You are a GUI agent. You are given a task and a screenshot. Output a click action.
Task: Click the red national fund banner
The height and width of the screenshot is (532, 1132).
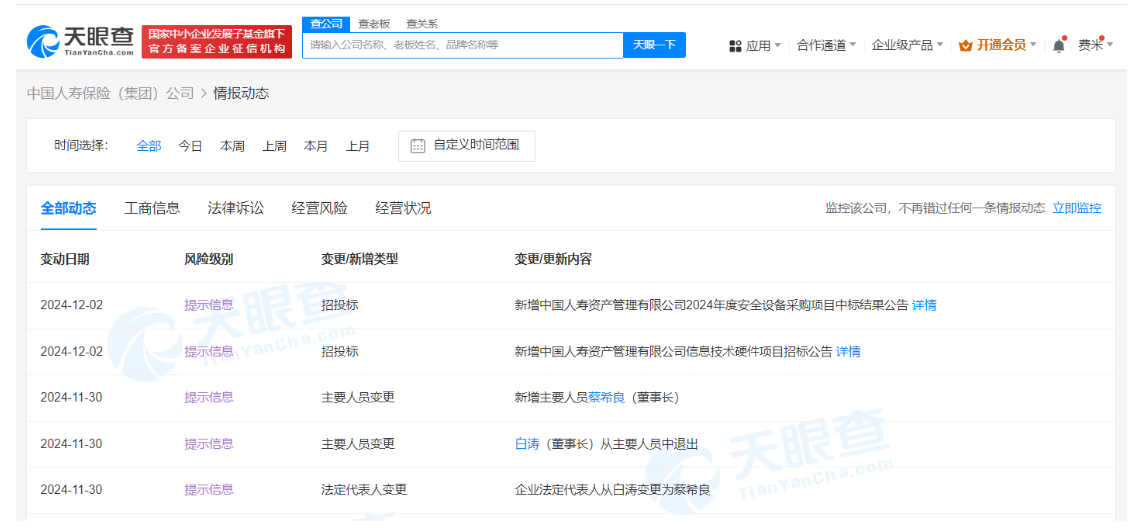(217, 41)
